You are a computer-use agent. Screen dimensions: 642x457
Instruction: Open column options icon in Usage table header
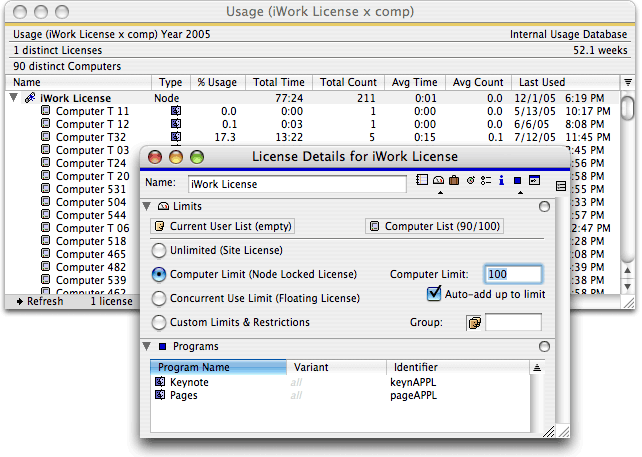(628, 82)
